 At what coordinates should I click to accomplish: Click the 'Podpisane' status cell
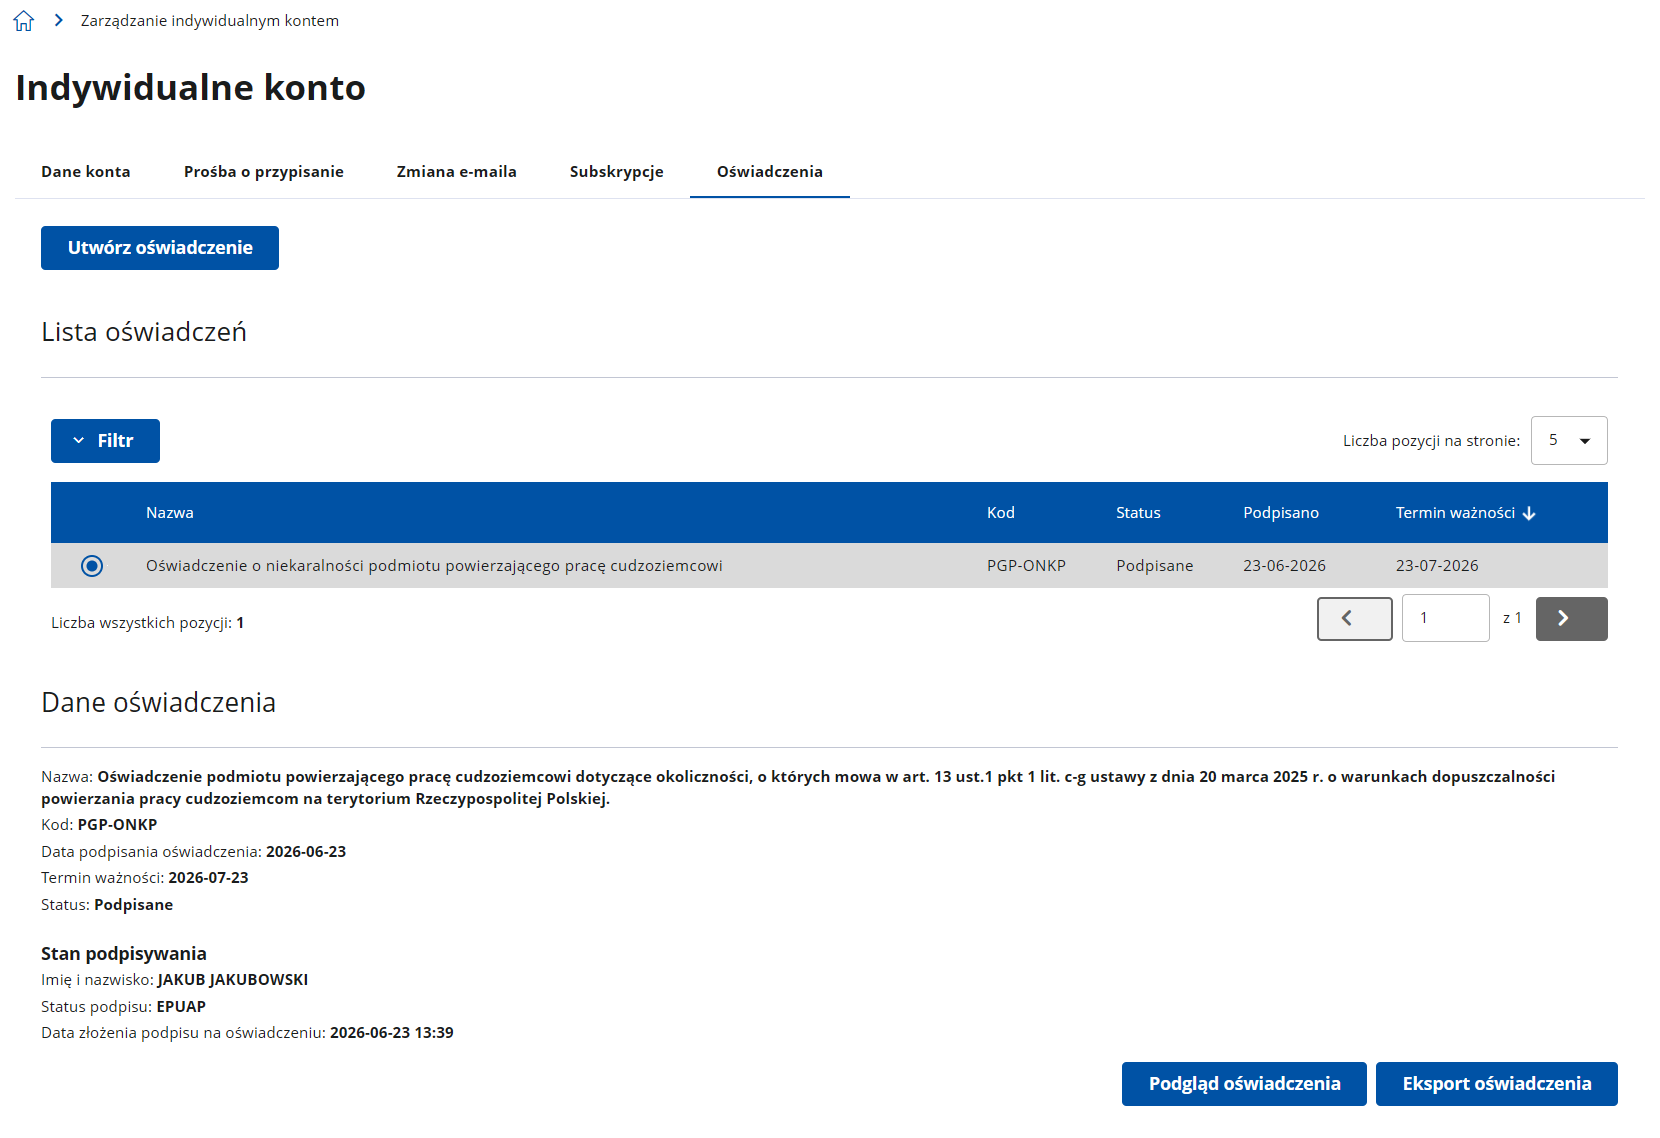(1155, 566)
